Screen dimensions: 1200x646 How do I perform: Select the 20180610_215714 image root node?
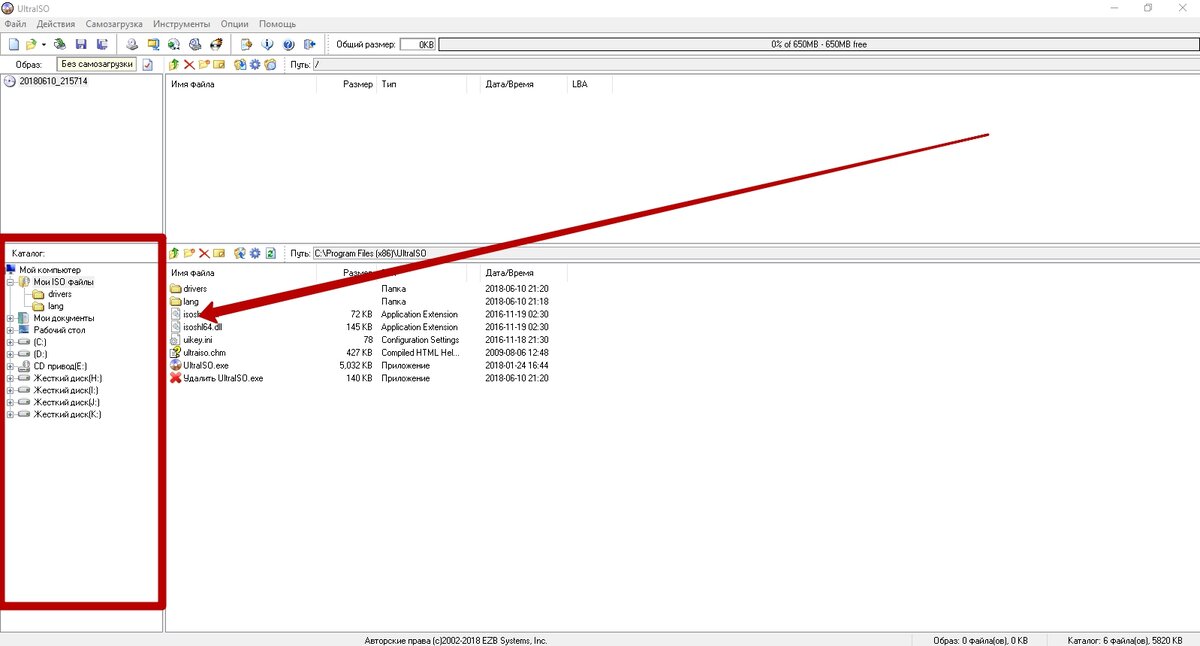pyautogui.click(x=53, y=81)
